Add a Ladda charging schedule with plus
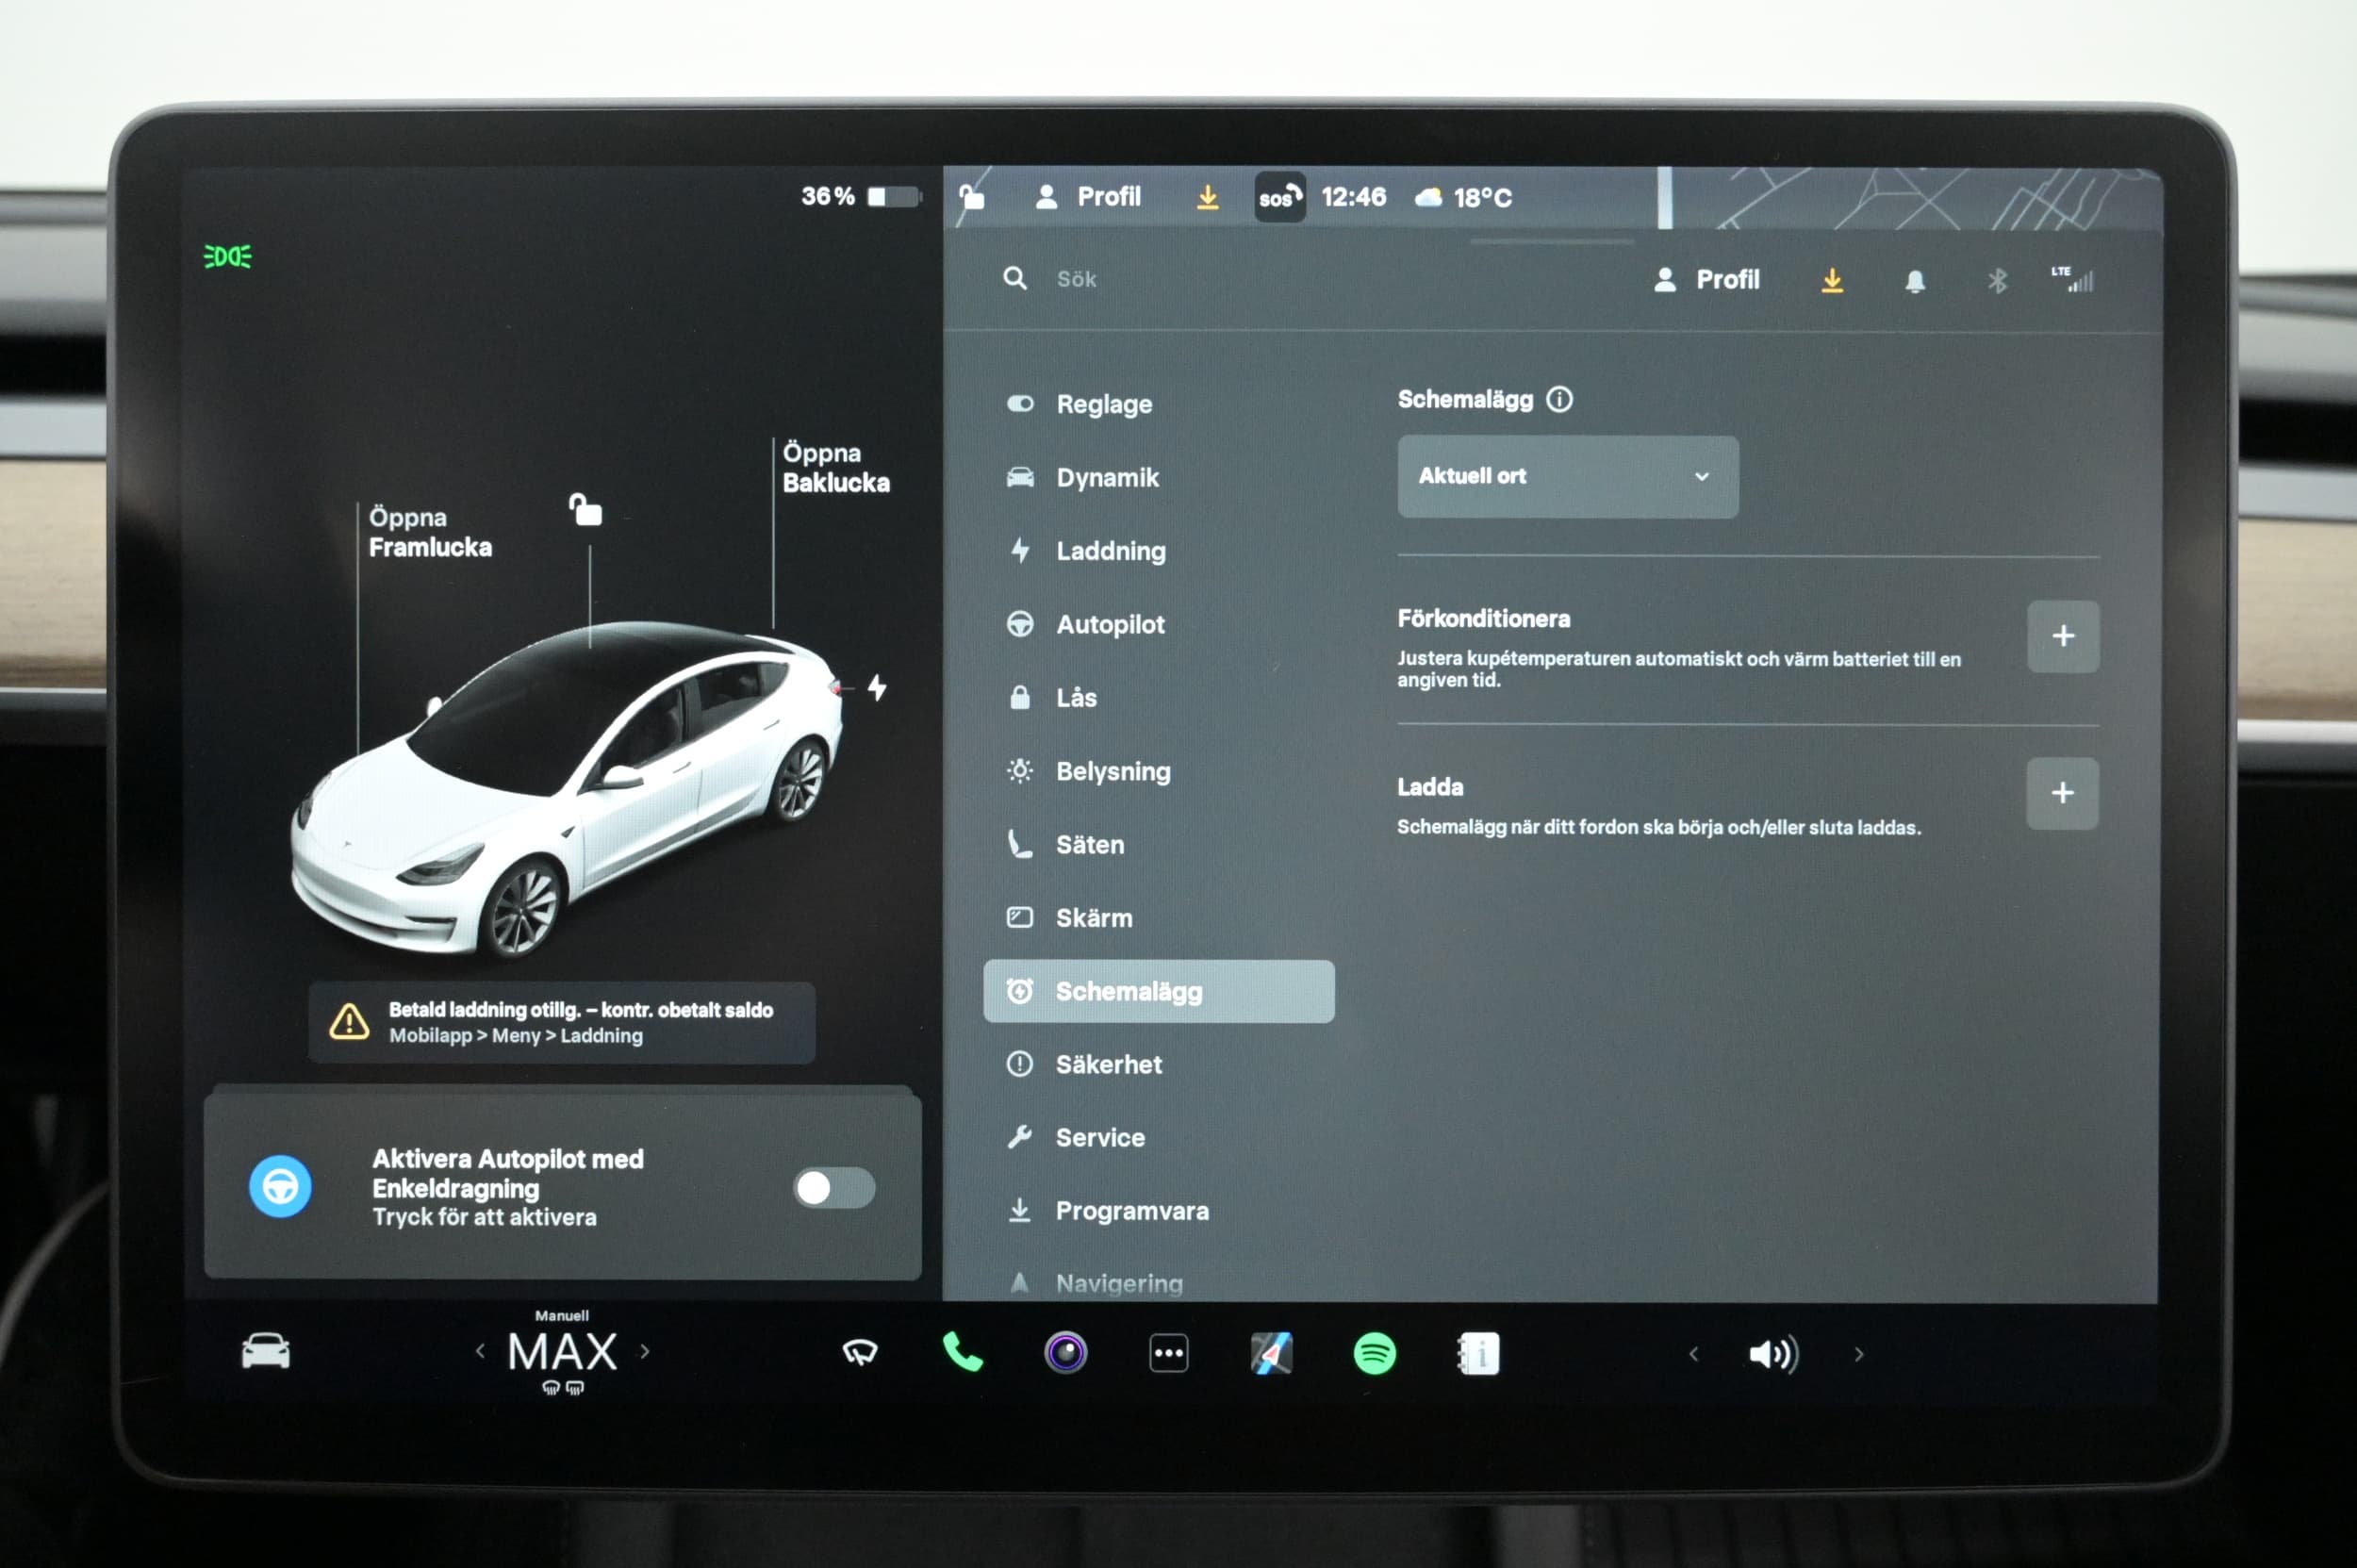The height and width of the screenshot is (1568, 2357). tap(2061, 793)
